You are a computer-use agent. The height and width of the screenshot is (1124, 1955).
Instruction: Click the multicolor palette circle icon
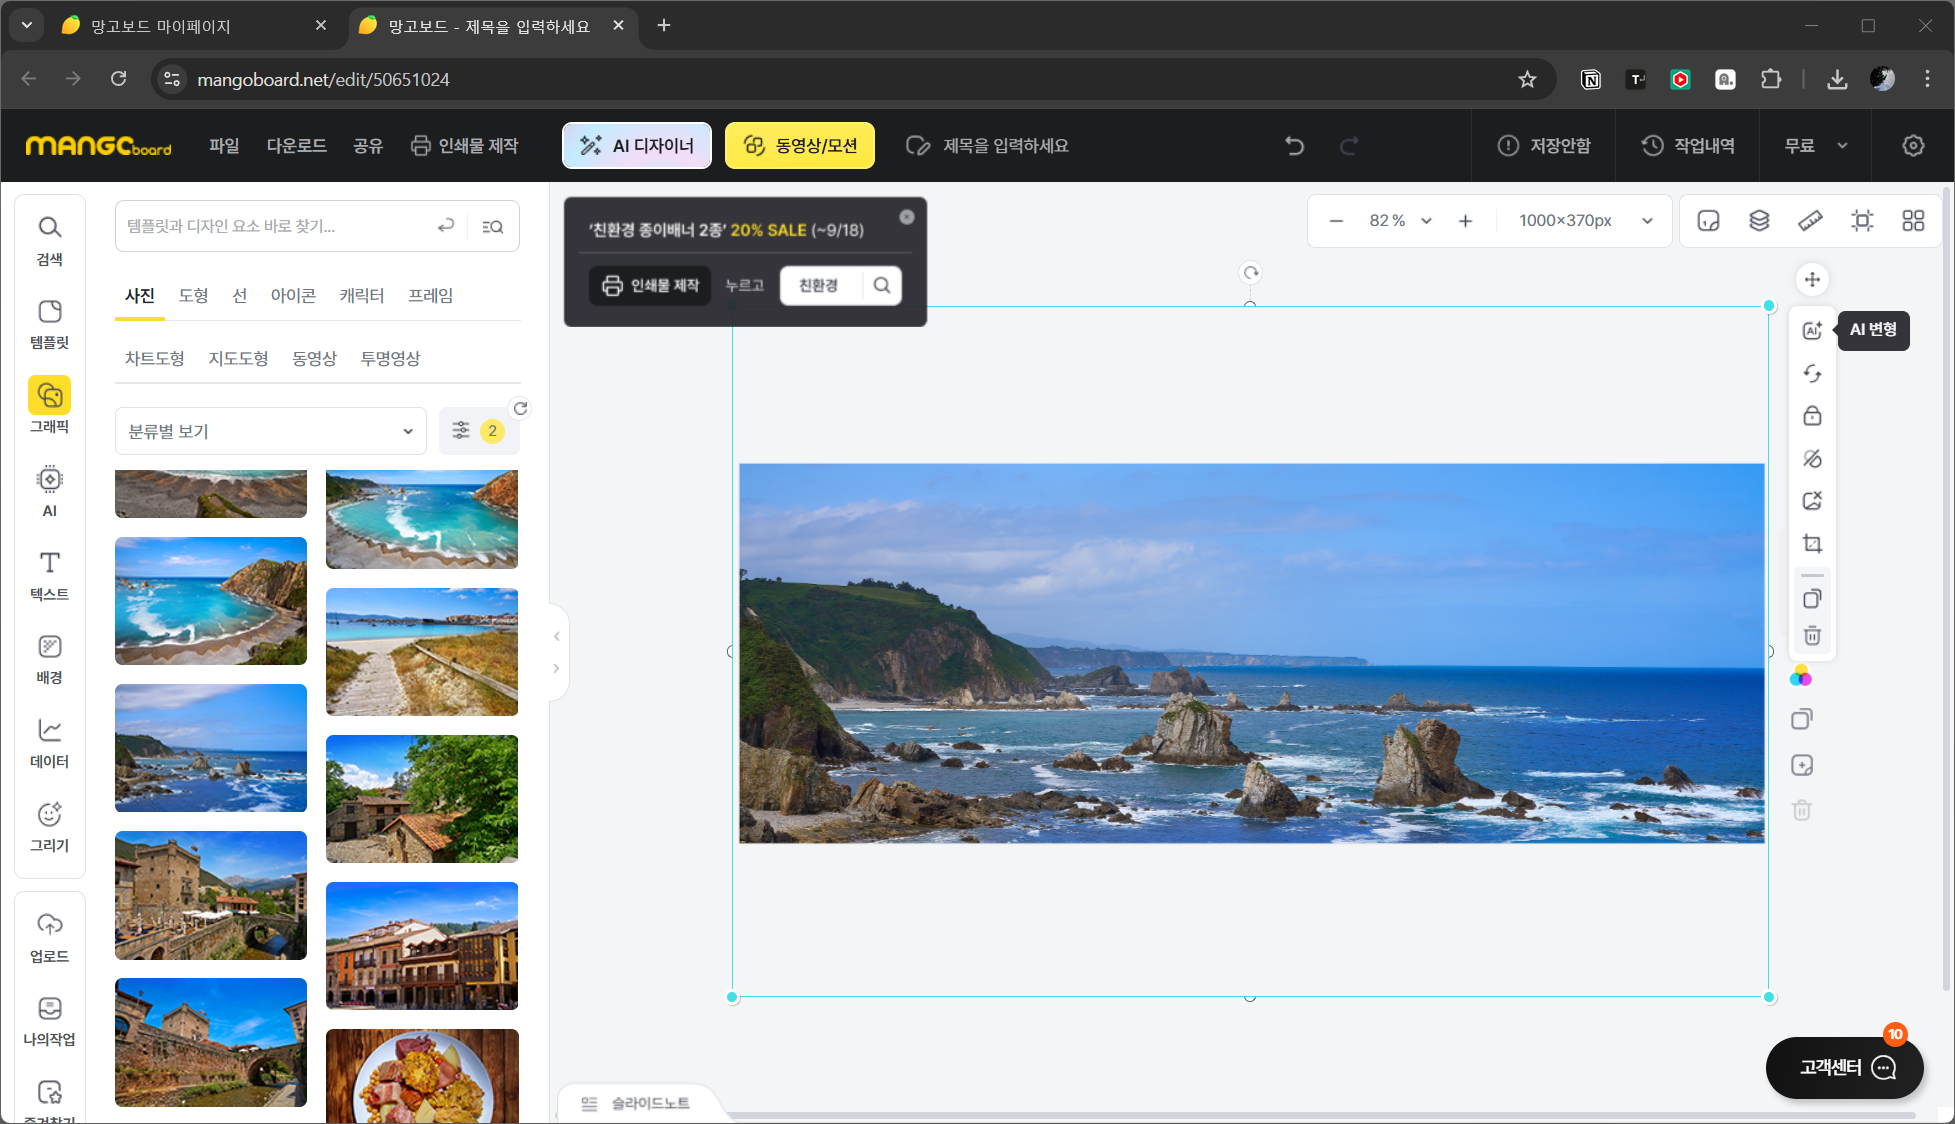click(1801, 677)
